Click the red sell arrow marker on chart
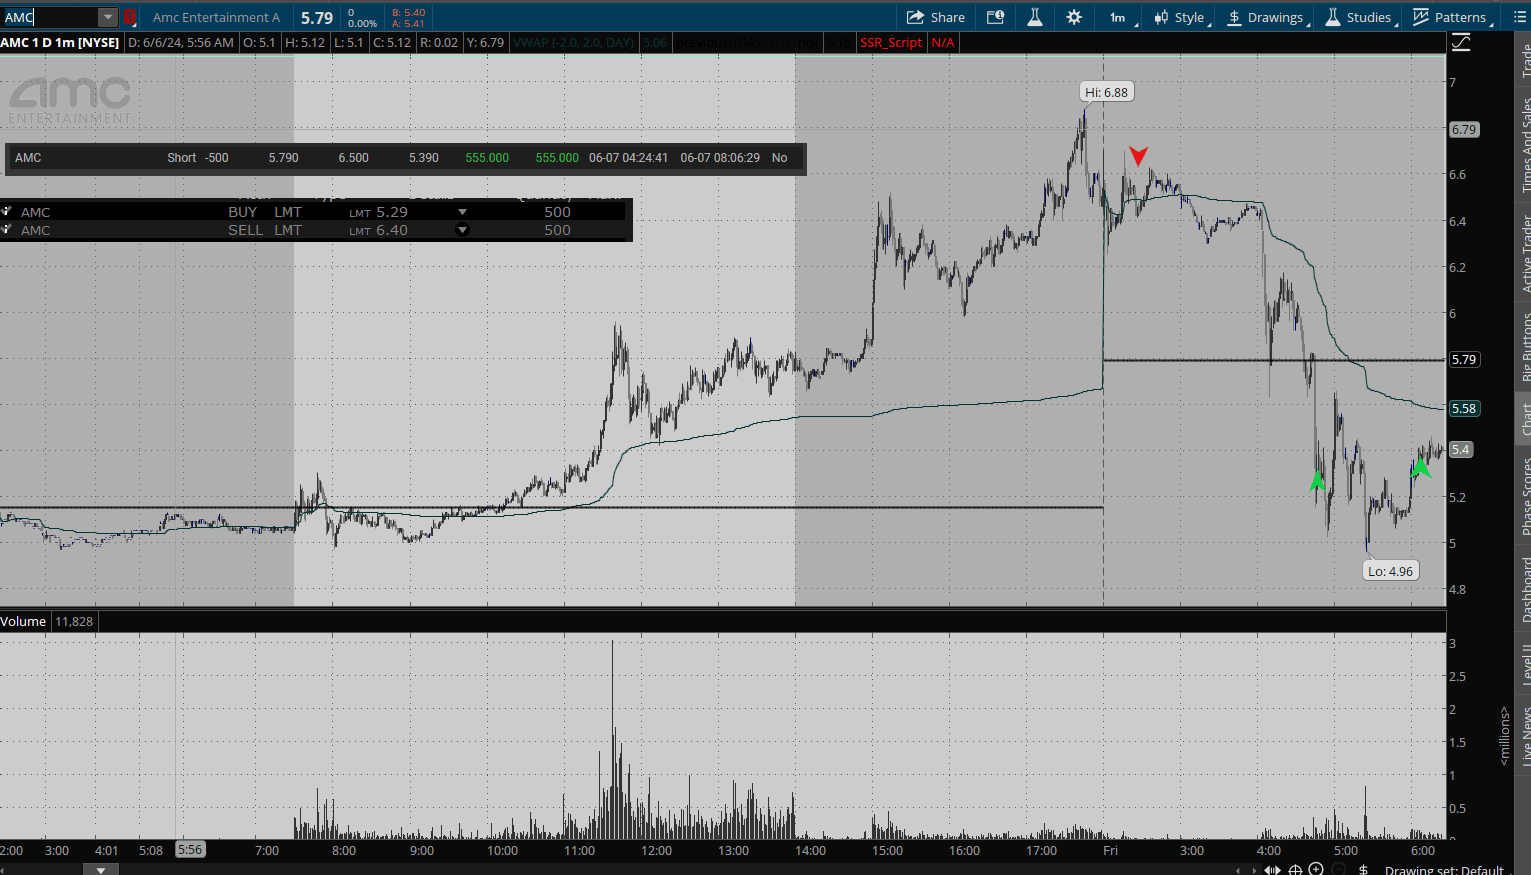 tap(1138, 155)
